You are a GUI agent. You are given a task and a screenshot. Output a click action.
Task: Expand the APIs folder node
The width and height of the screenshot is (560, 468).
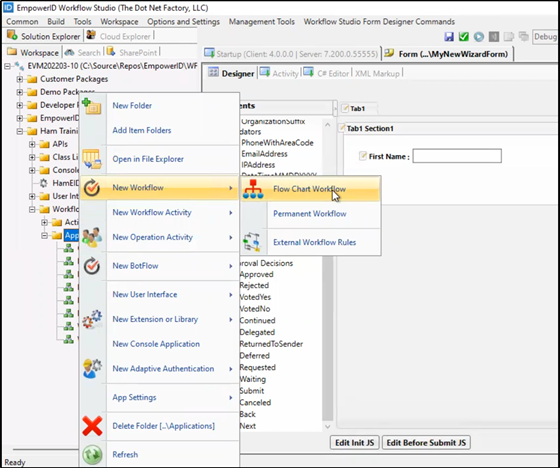coord(32,144)
